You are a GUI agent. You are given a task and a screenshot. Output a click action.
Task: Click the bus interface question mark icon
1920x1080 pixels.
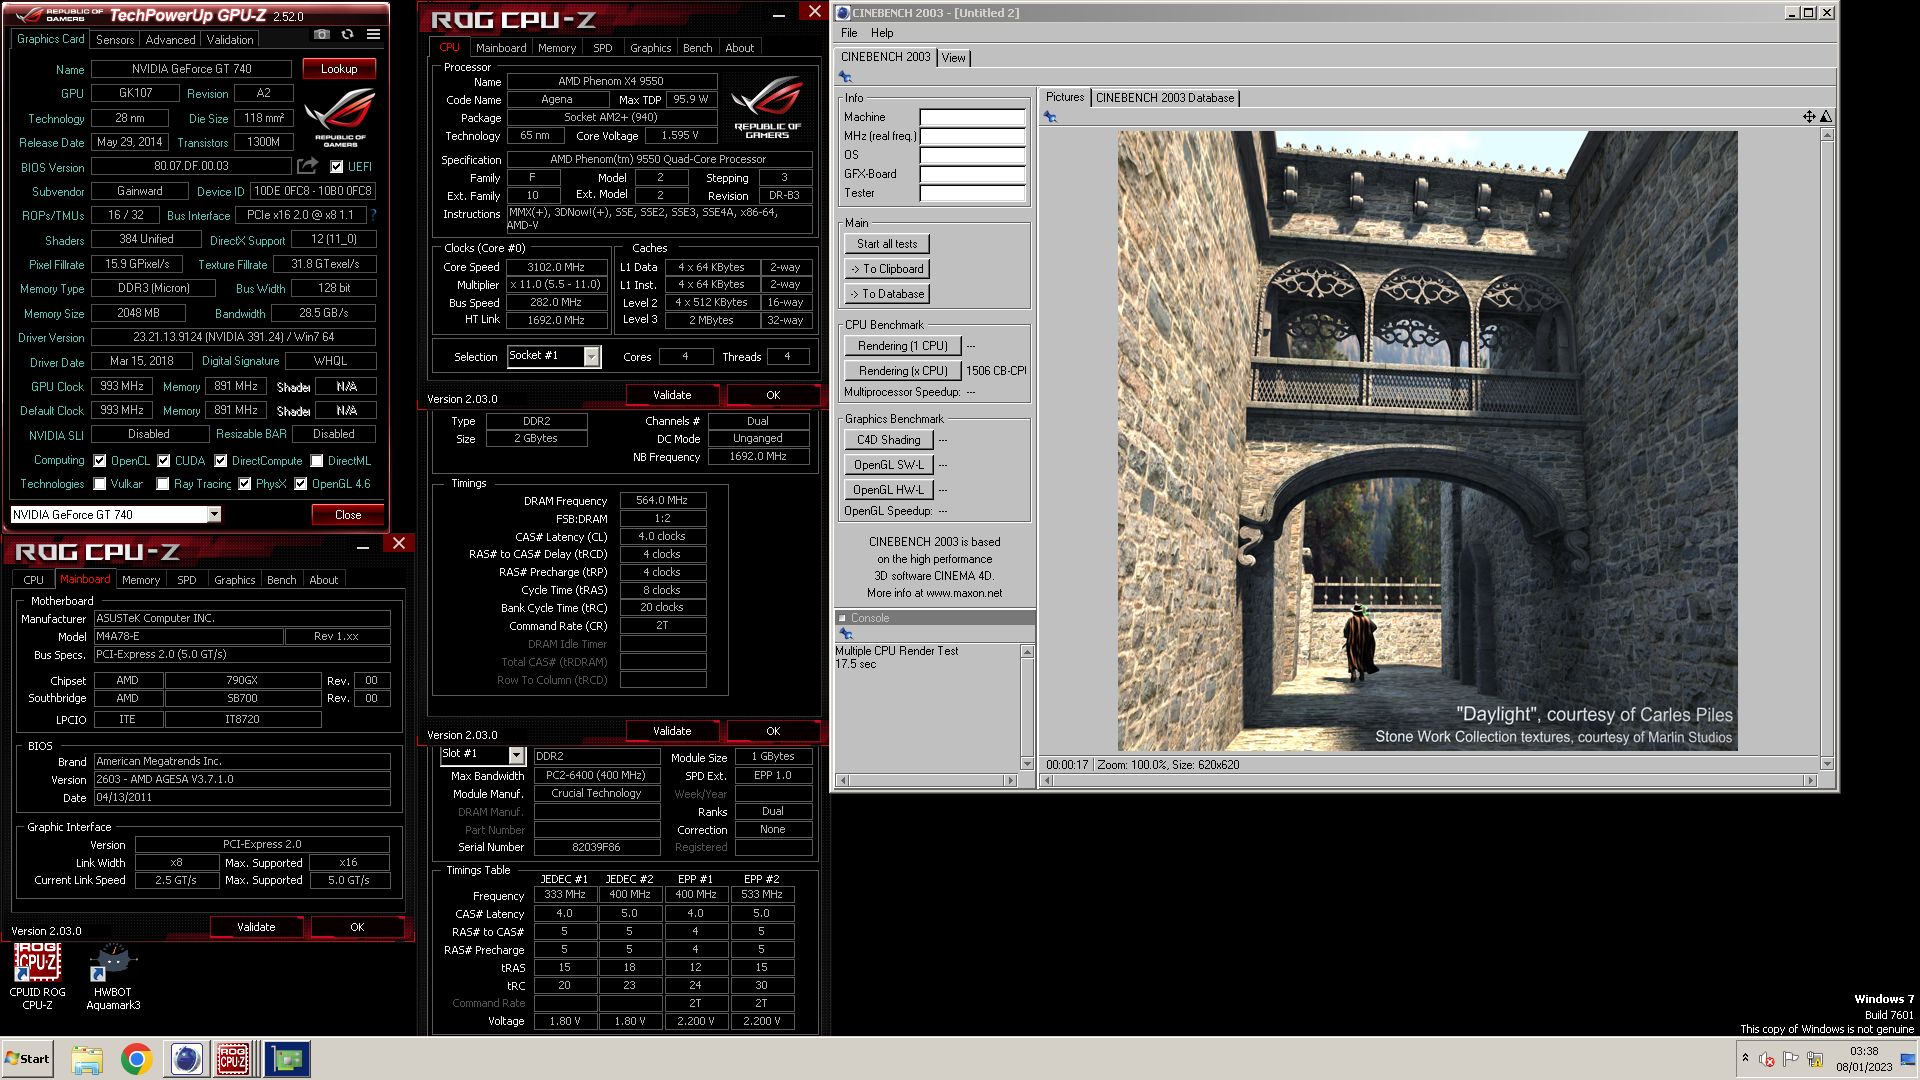click(373, 215)
